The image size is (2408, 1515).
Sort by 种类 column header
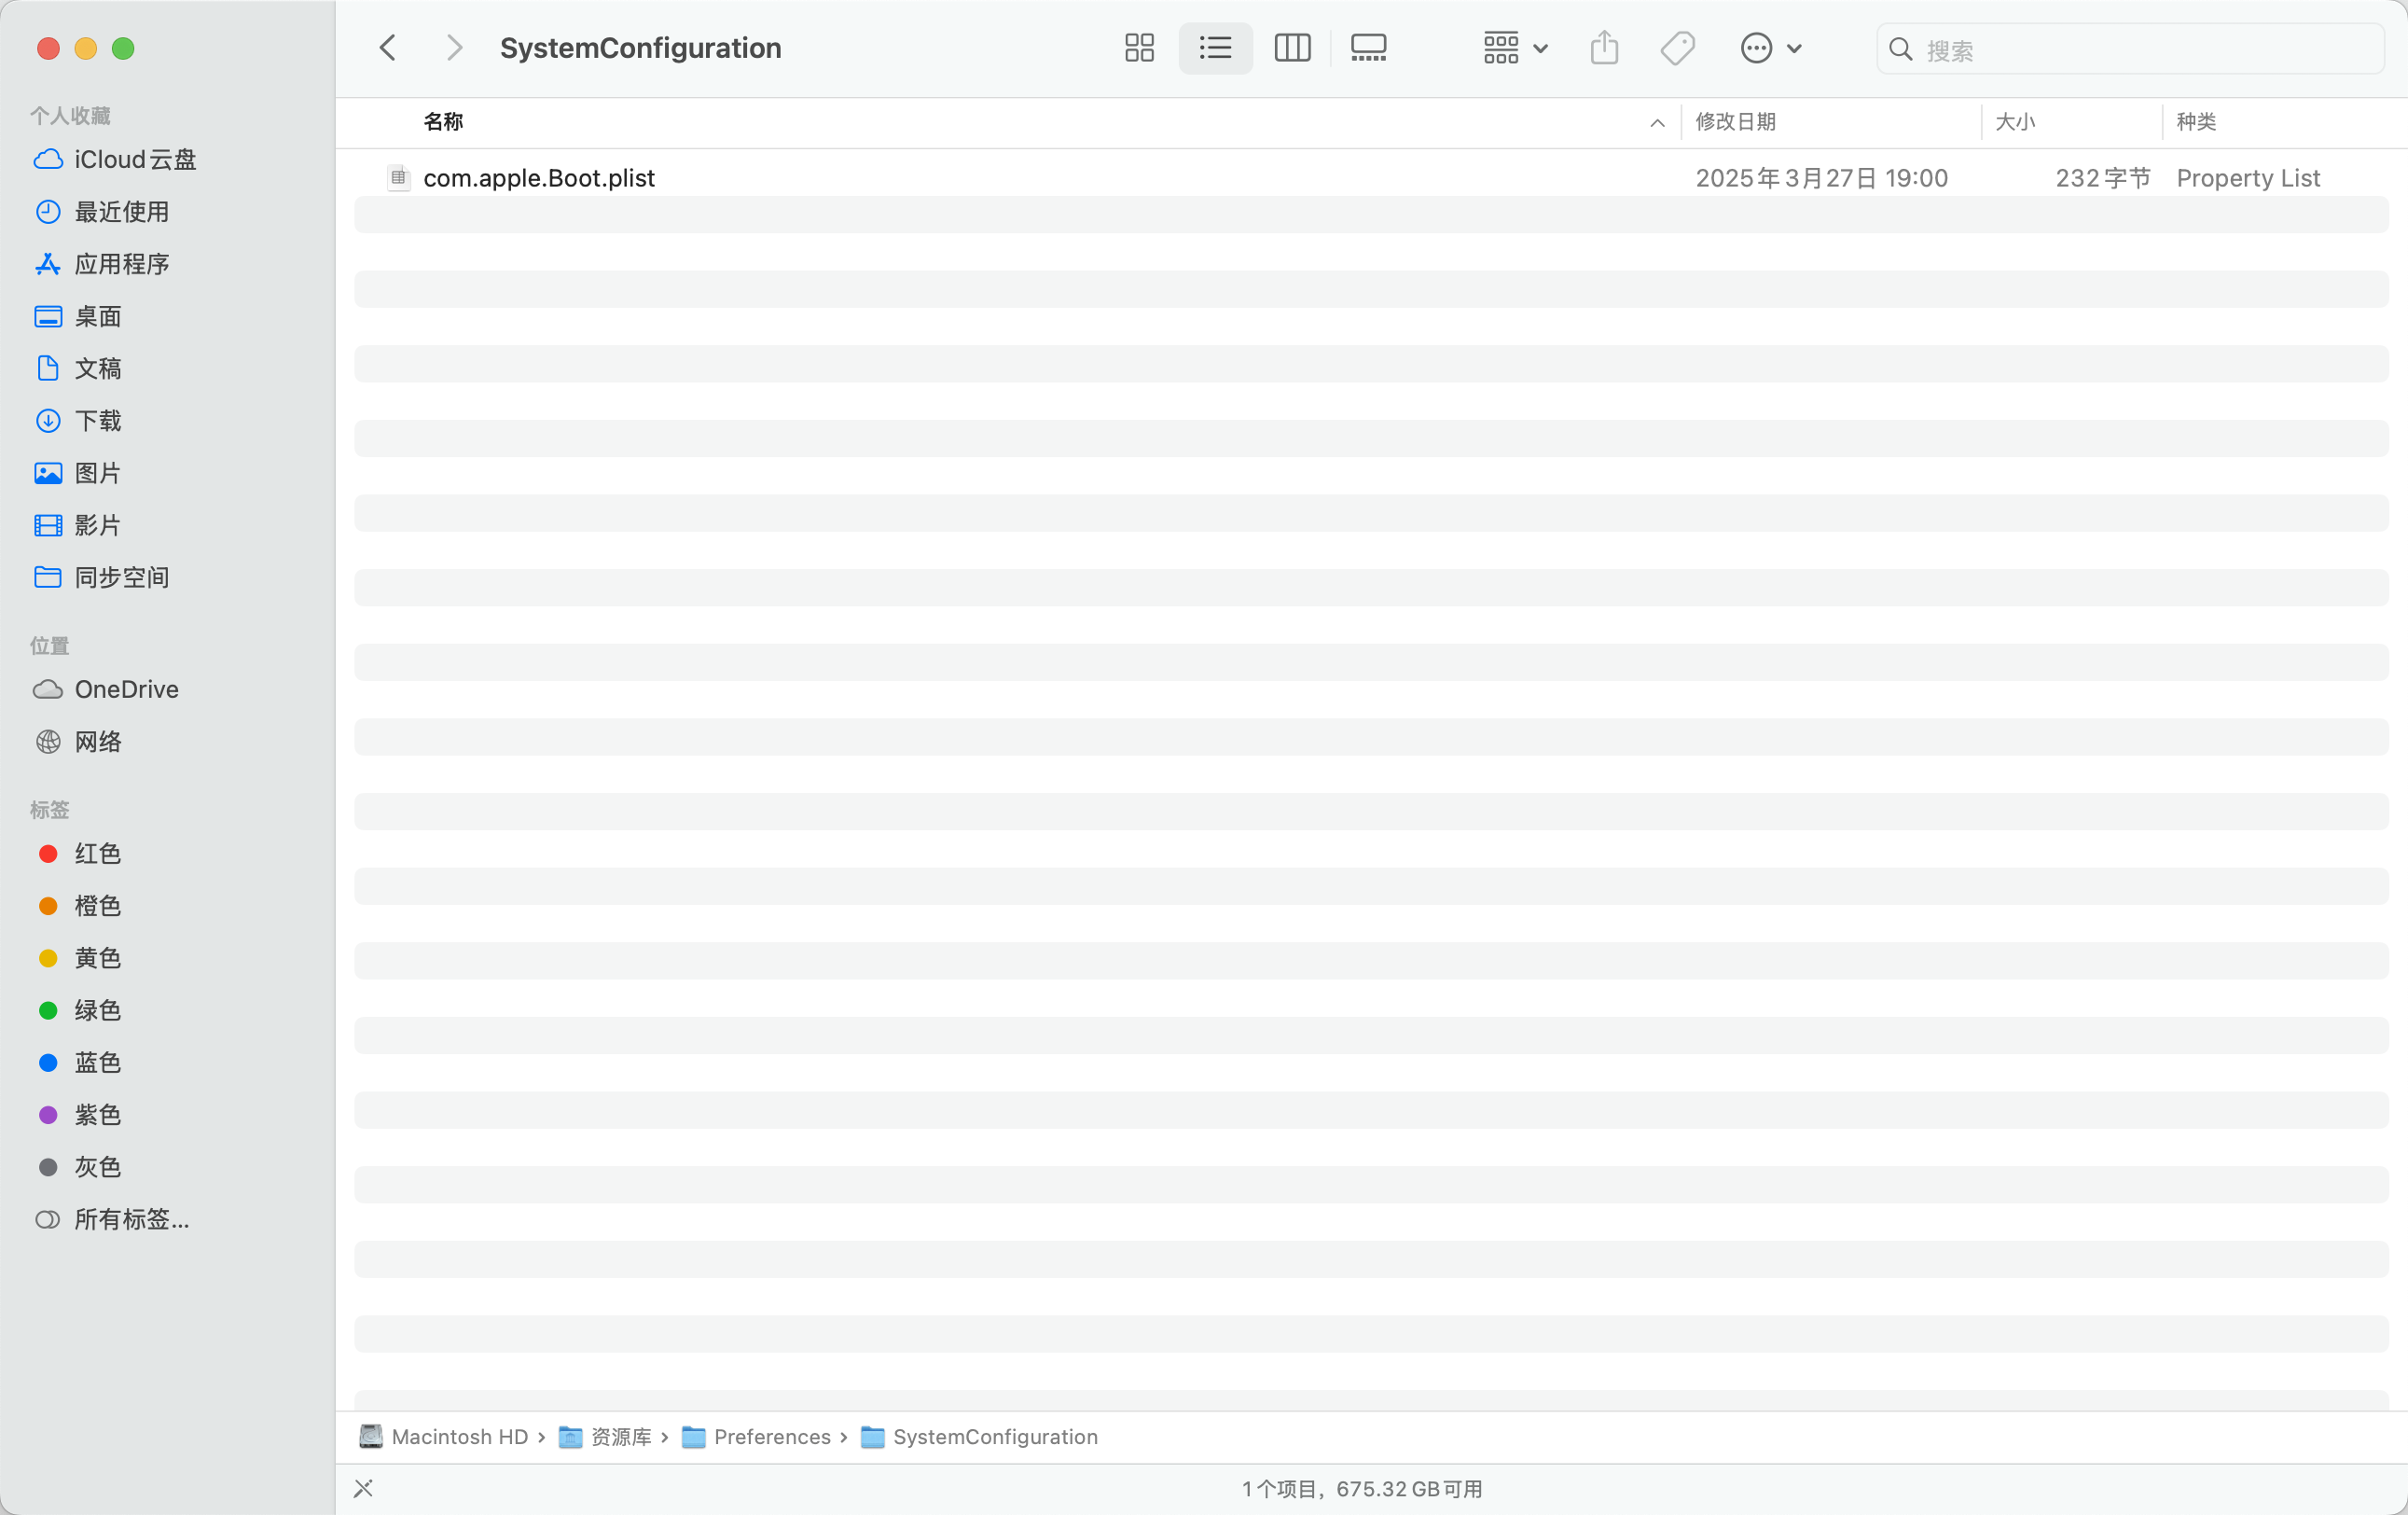[x=2196, y=122]
